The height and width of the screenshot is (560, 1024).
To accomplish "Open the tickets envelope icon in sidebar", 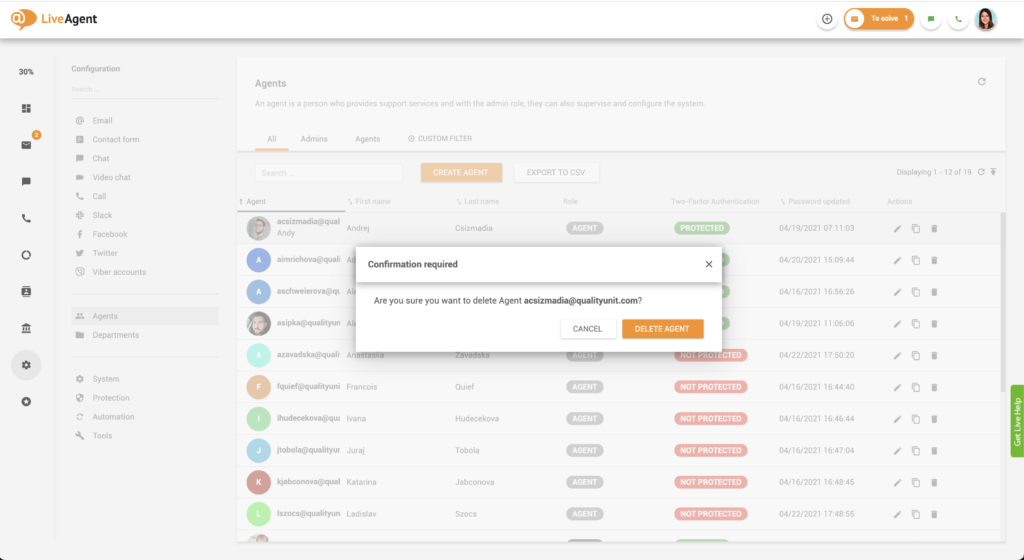I will point(26,145).
